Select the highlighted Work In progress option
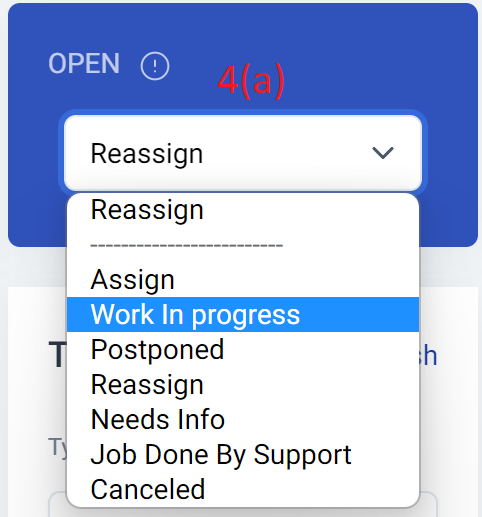 tap(243, 314)
